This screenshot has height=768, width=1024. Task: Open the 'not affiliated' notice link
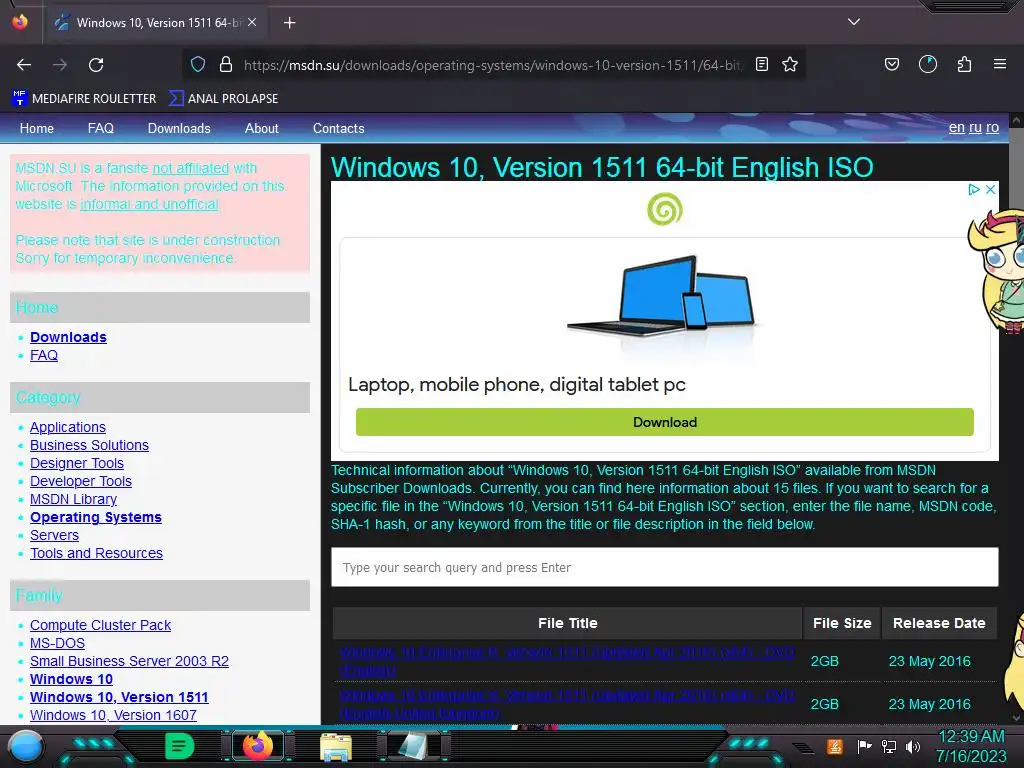191,168
